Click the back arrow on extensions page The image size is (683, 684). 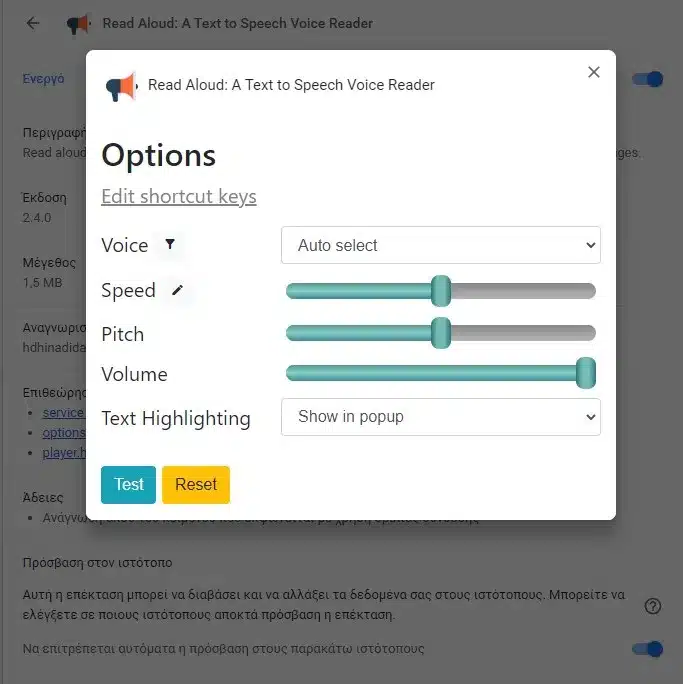tap(33, 23)
